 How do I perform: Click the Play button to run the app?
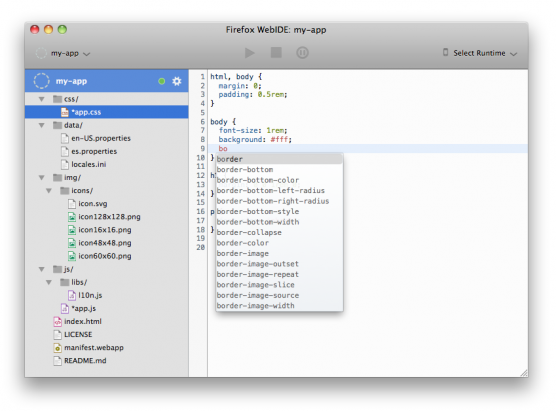[250, 53]
